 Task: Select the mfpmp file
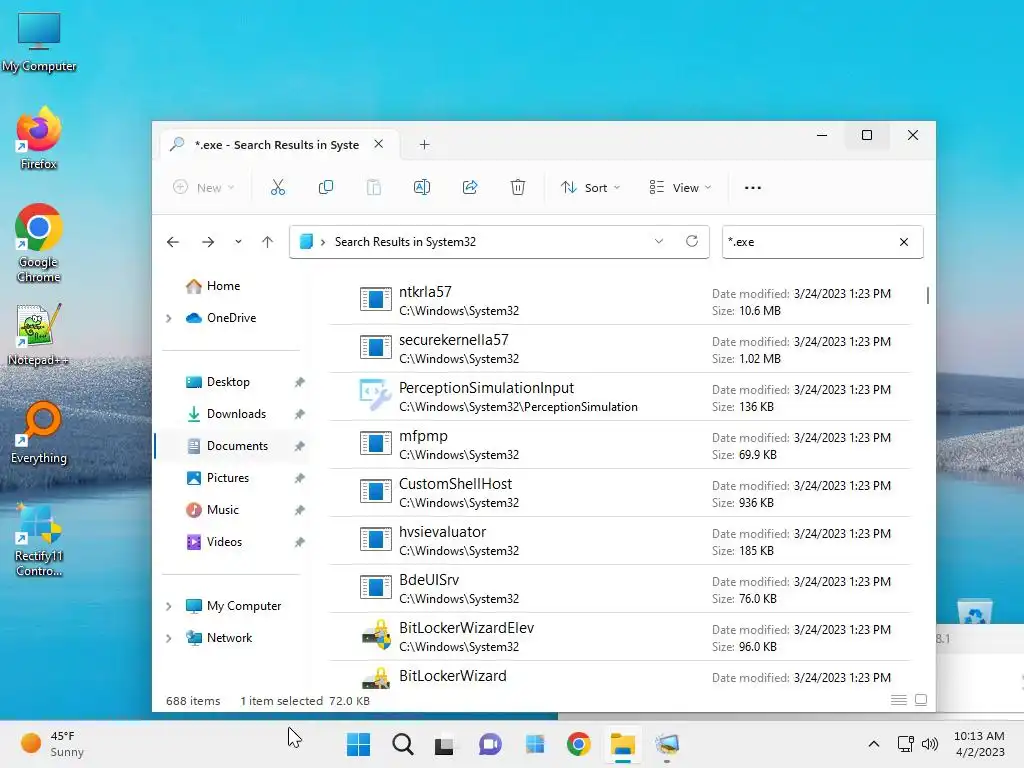point(620,445)
